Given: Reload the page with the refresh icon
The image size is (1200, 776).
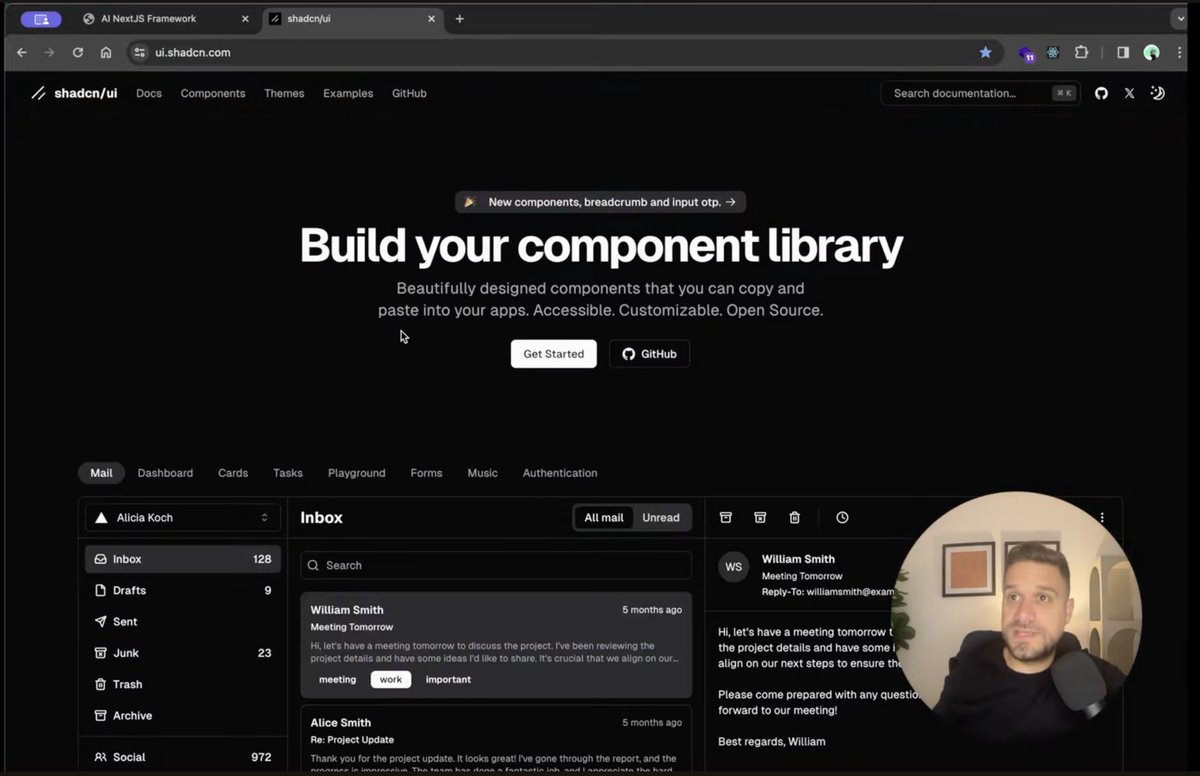Looking at the screenshot, I should pyautogui.click(x=78, y=52).
